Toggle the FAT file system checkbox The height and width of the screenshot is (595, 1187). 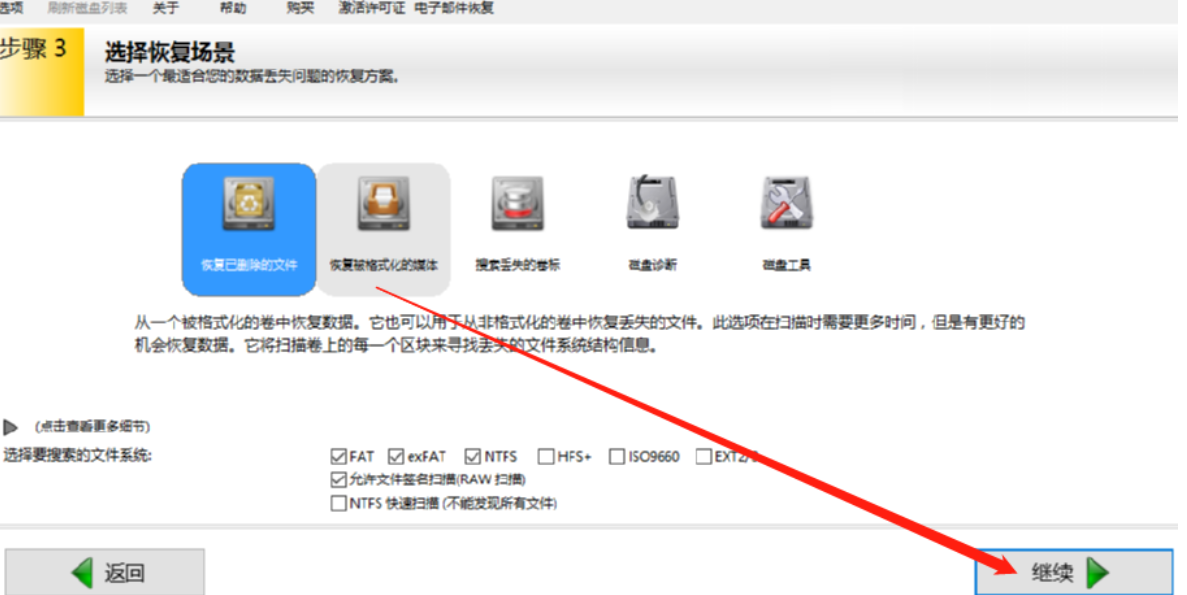(x=338, y=456)
